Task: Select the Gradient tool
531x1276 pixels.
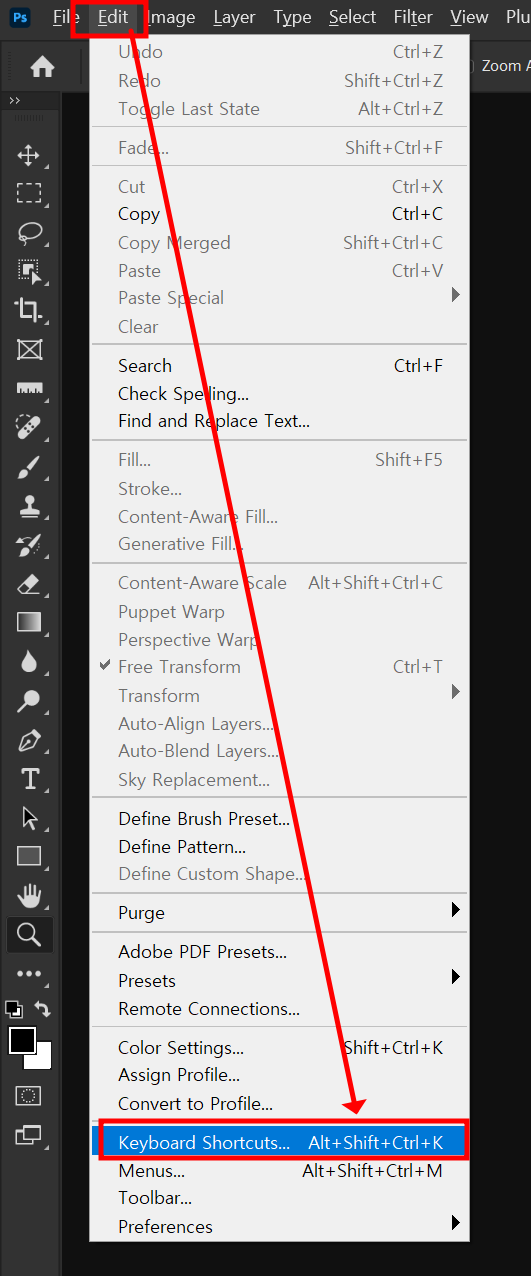Action: (x=29, y=622)
